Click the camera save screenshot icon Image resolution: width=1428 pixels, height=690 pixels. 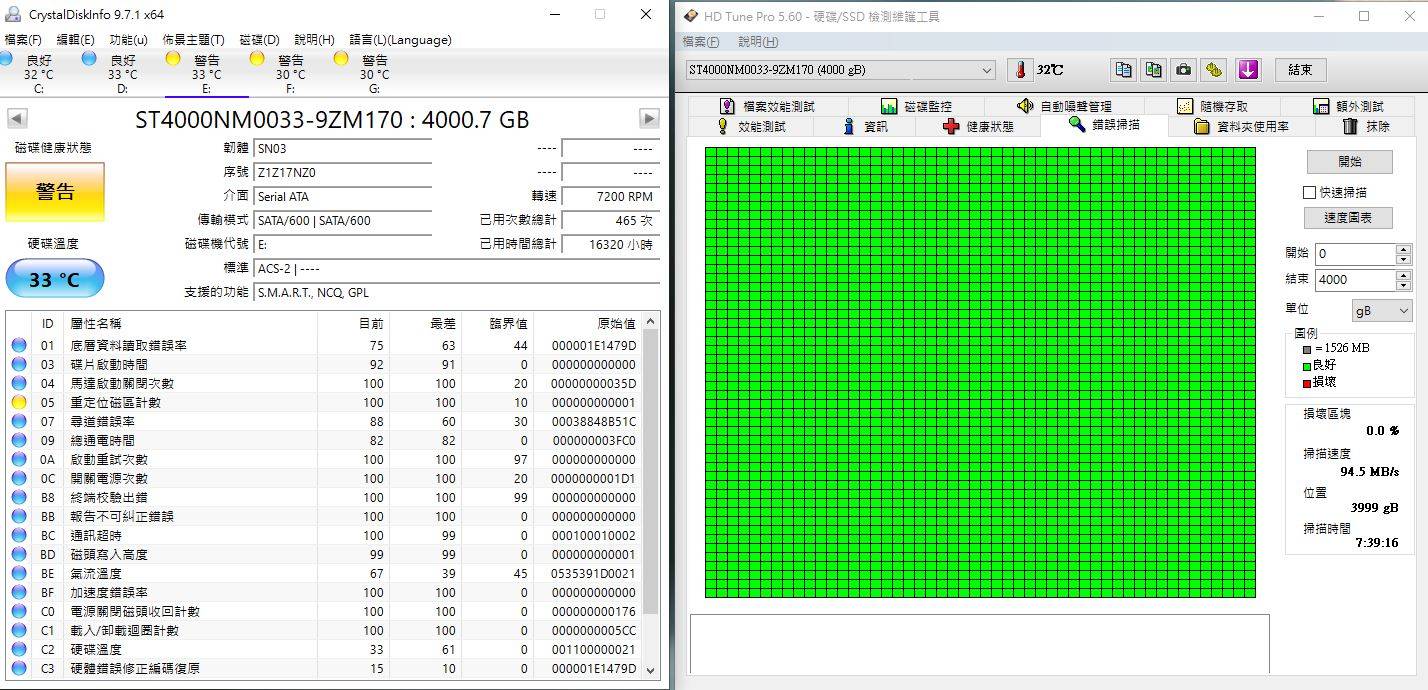1183,70
